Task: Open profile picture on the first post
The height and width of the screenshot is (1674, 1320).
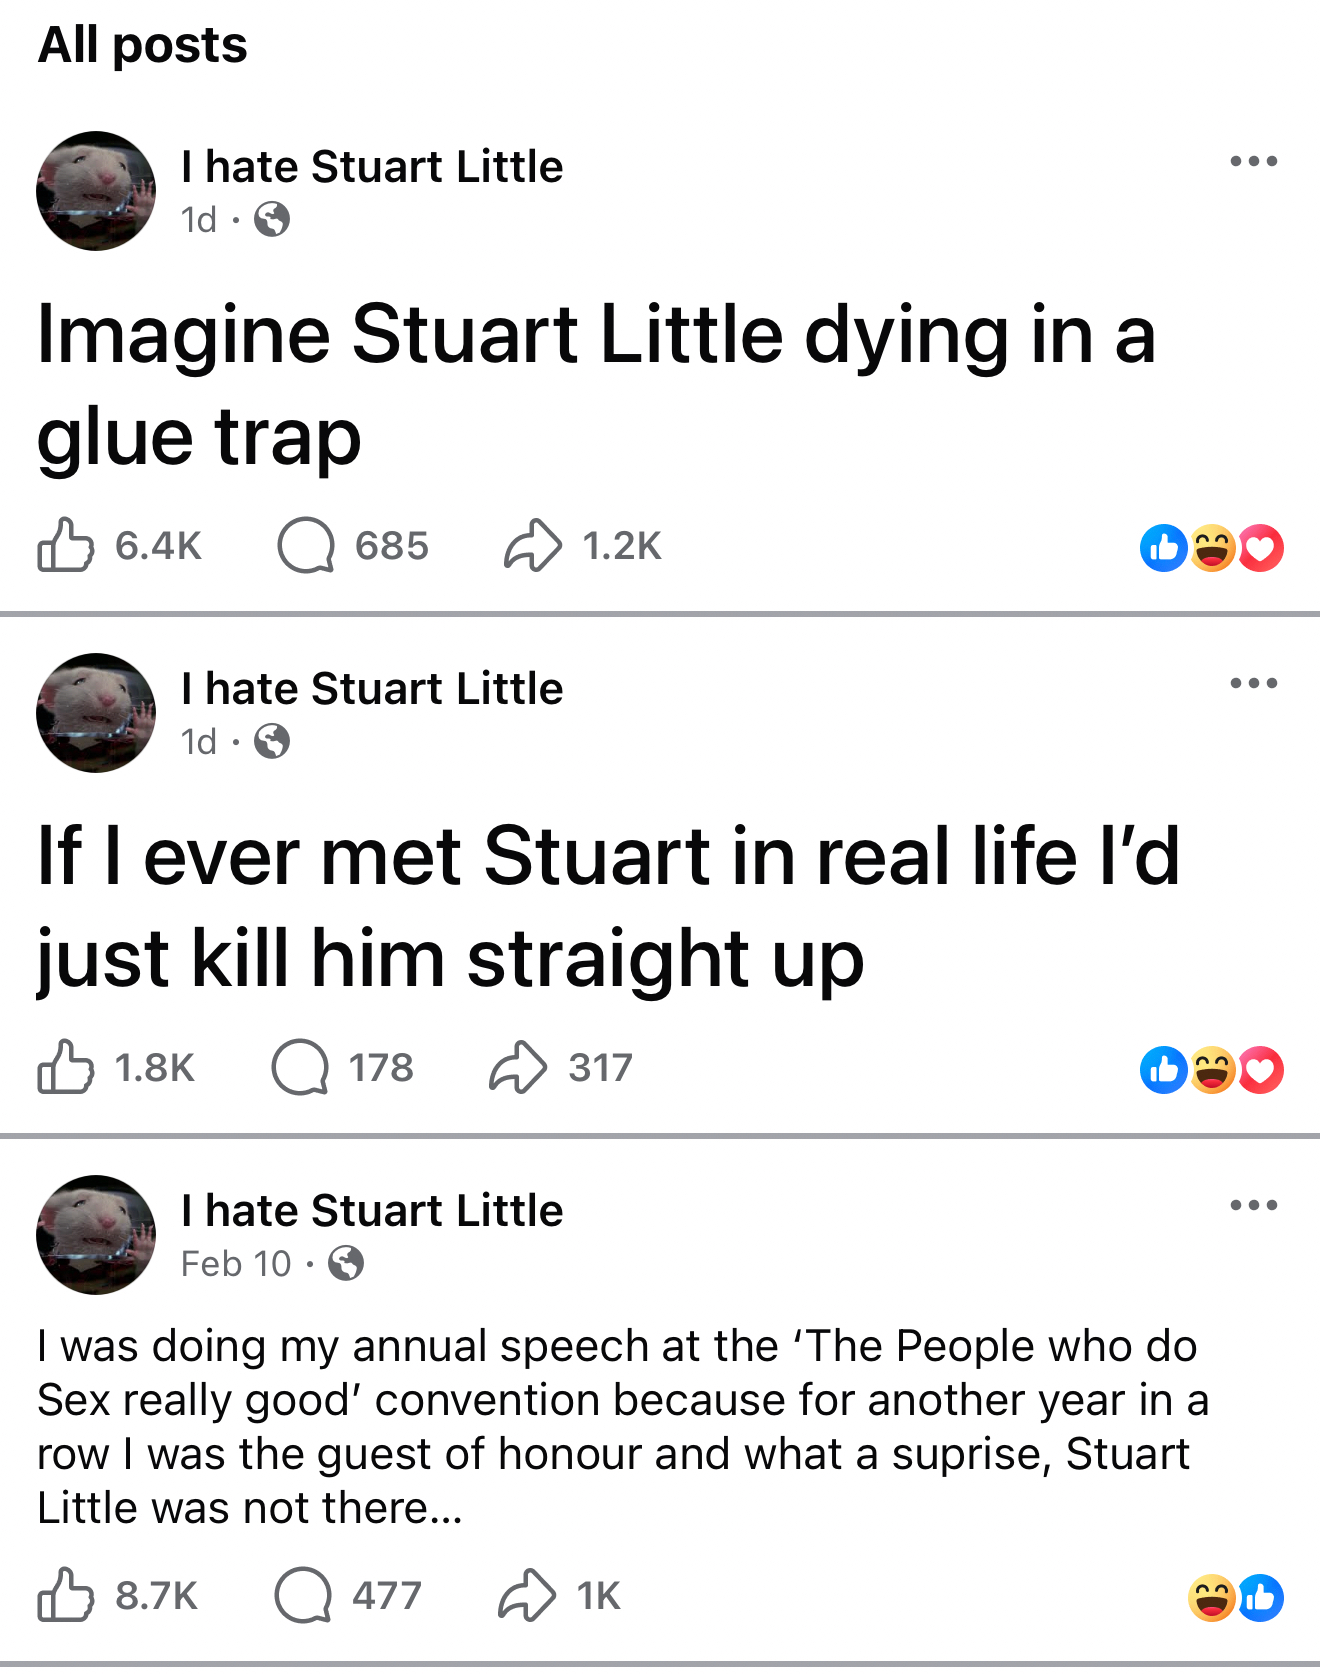Action: pos(96,191)
